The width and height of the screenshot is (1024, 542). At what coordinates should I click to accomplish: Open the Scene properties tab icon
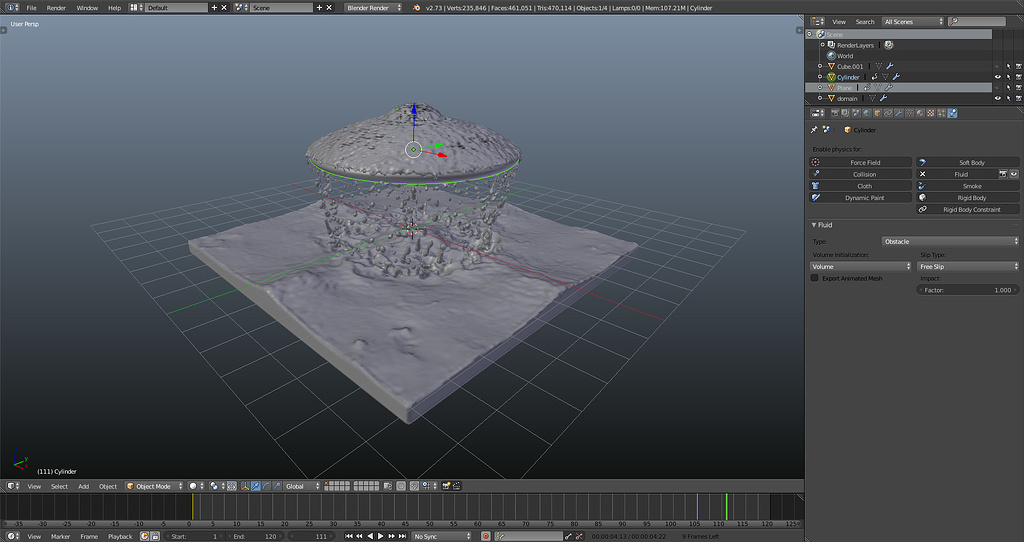pyautogui.click(x=856, y=113)
